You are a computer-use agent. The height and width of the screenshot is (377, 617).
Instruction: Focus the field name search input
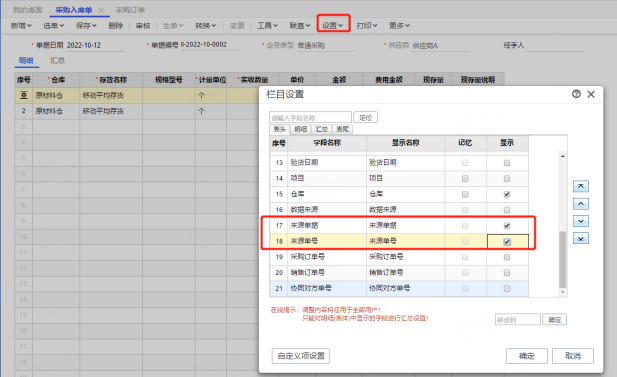pos(310,117)
